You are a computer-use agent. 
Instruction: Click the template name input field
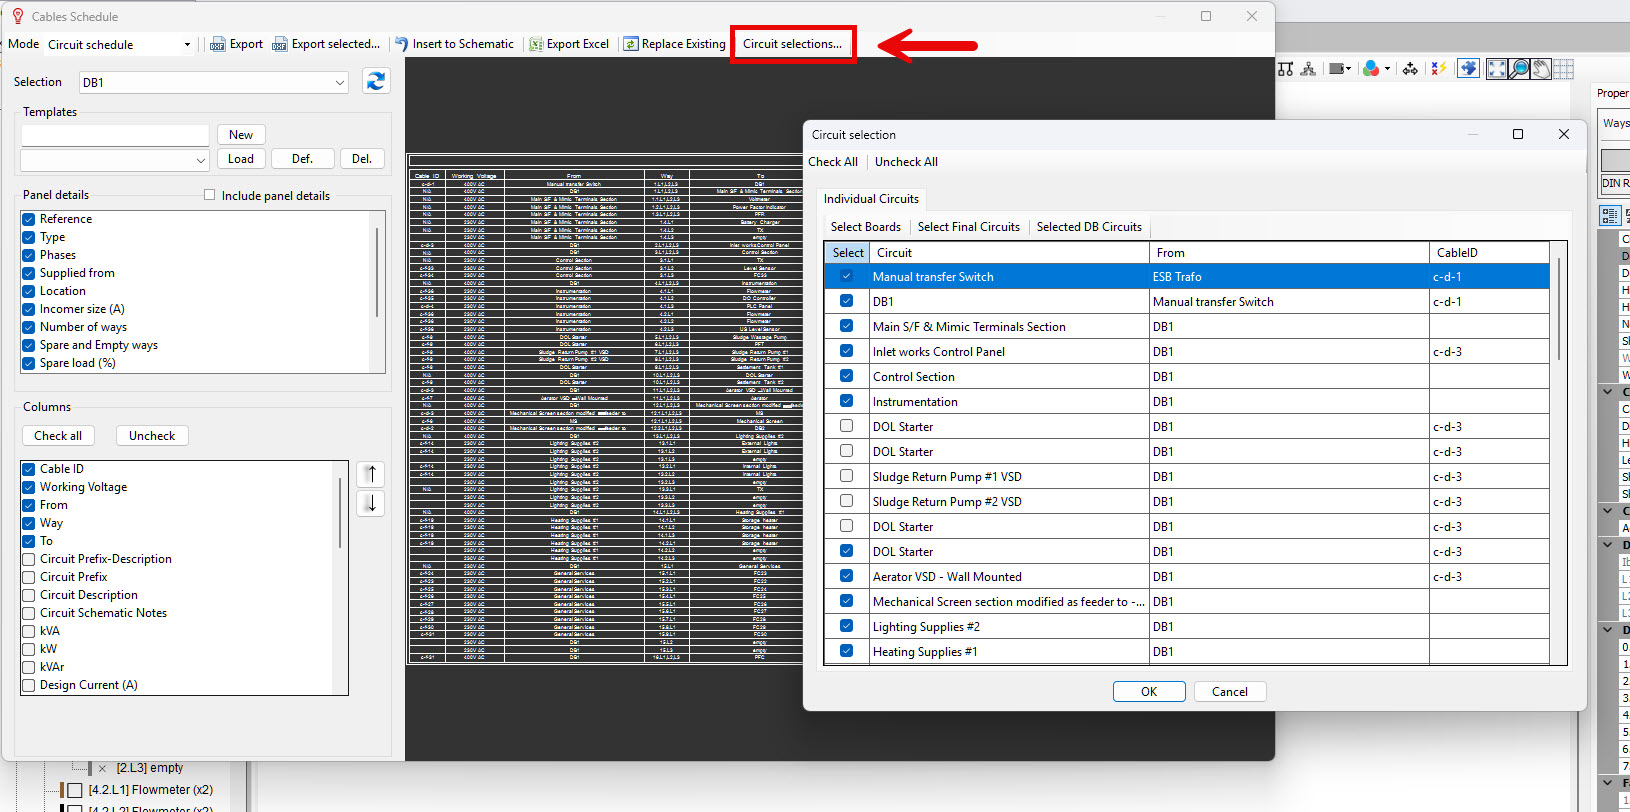click(115, 135)
